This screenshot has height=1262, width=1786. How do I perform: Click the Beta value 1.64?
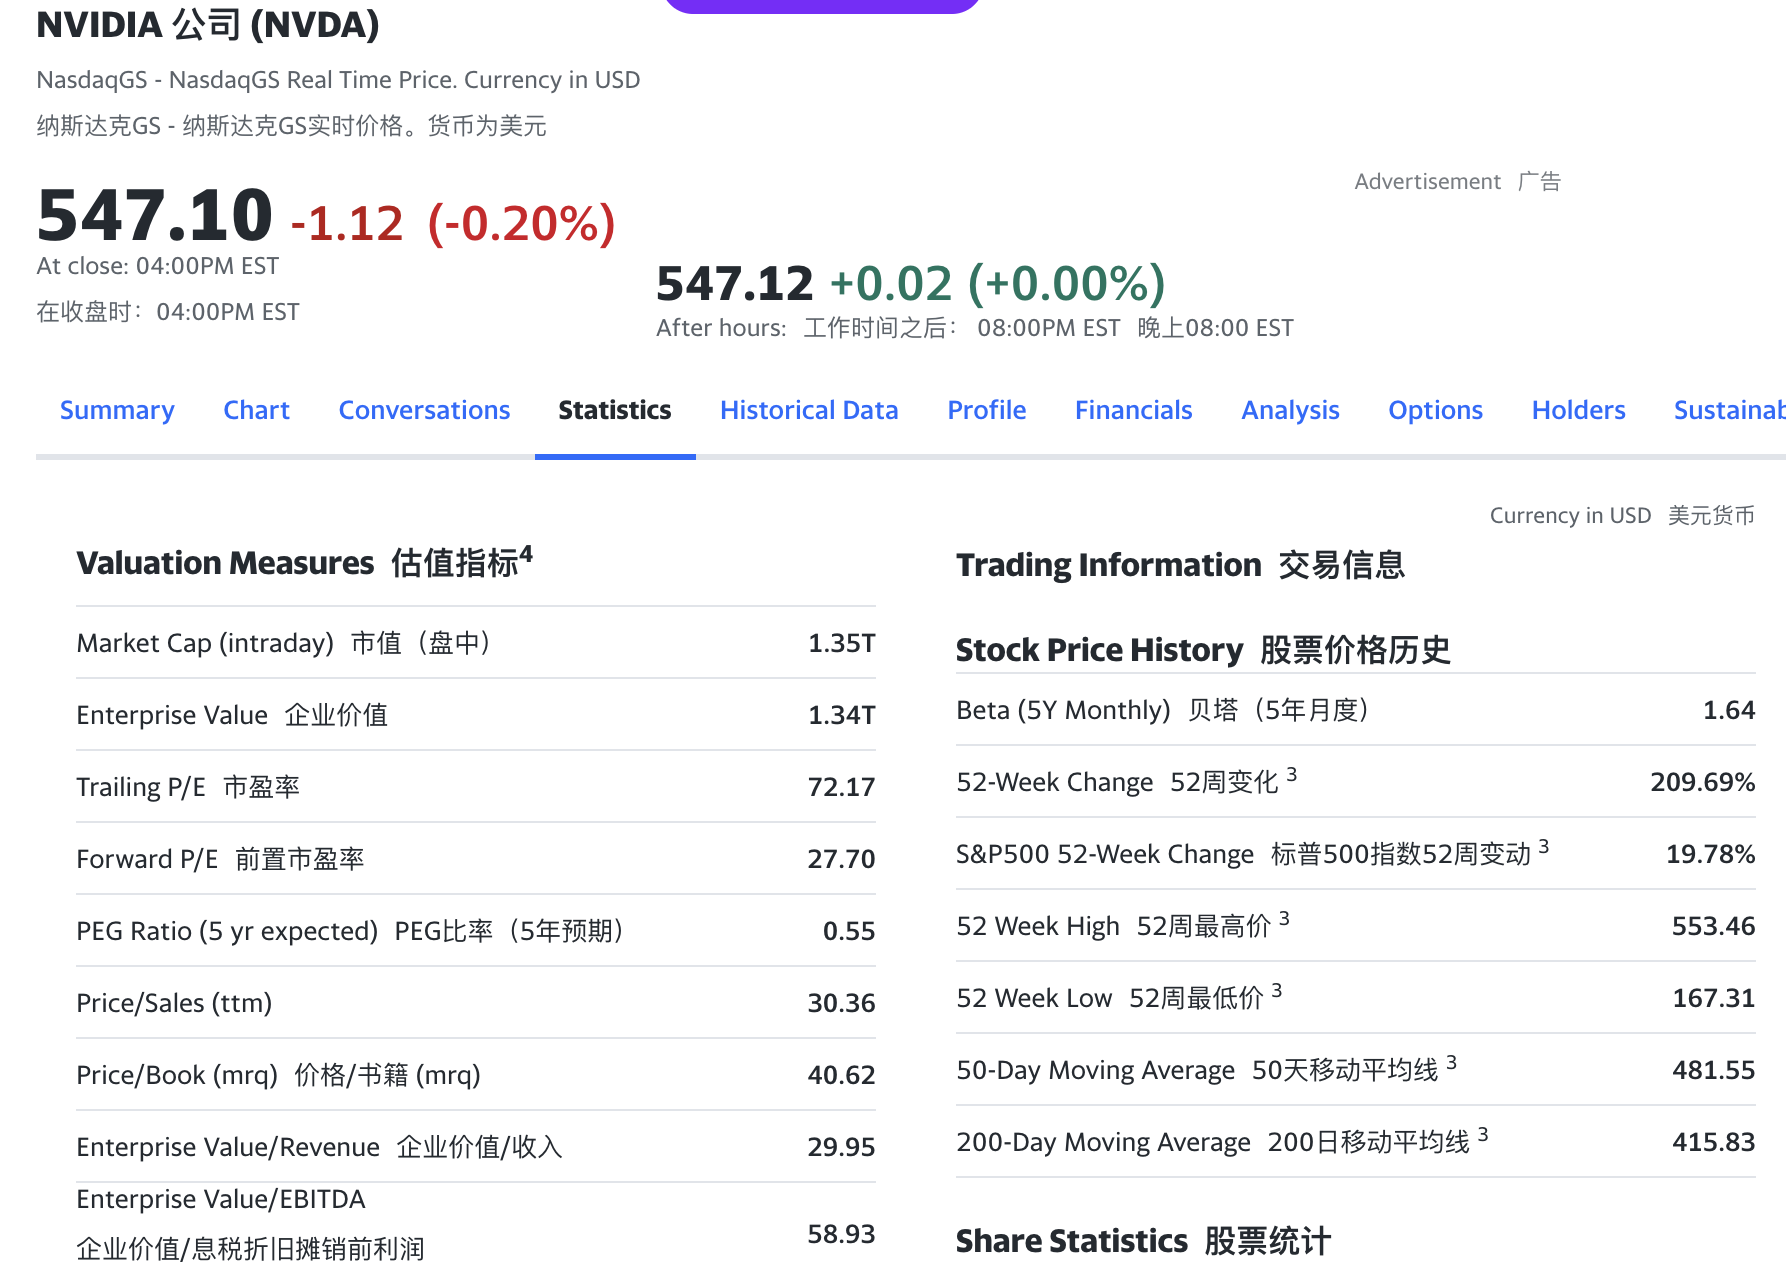(x=1729, y=710)
